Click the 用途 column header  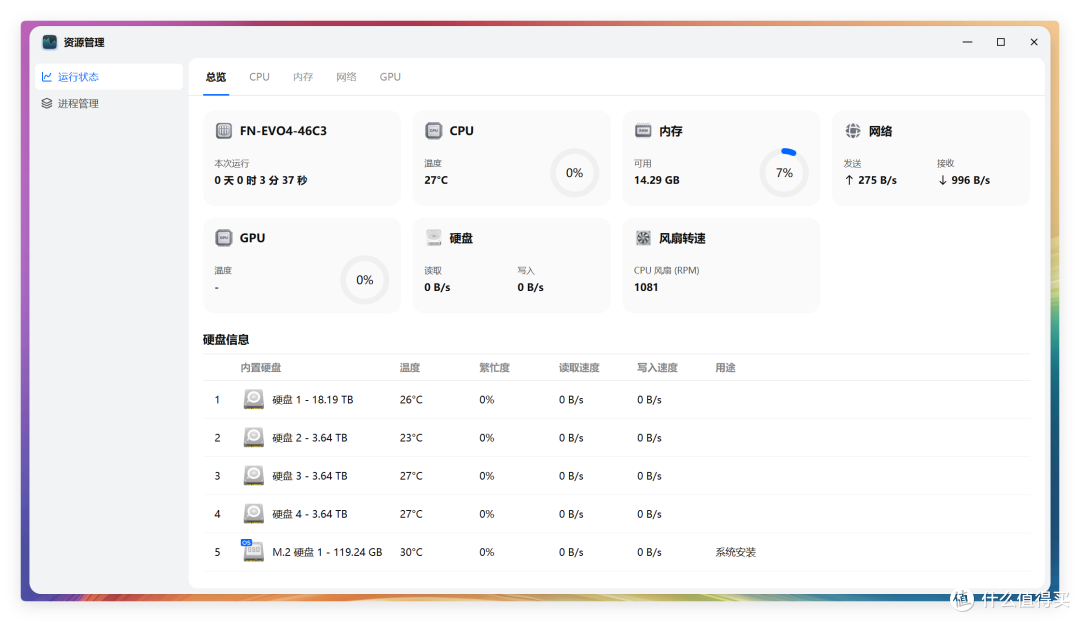point(725,368)
